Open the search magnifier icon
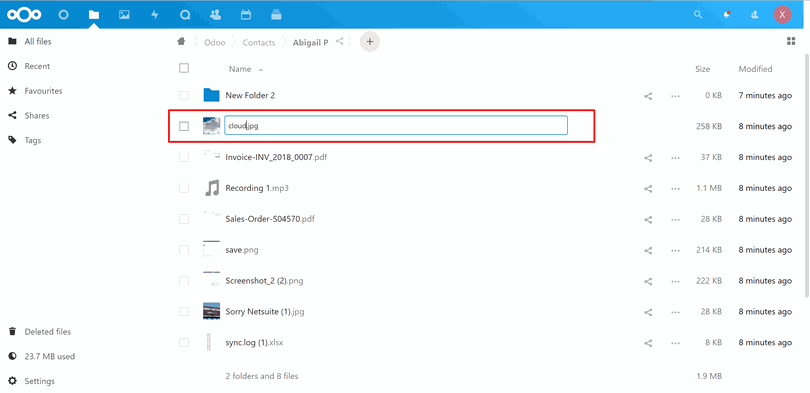The width and height of the screenshot is (810, 393). pyautogui.click(x=698, y=15)
